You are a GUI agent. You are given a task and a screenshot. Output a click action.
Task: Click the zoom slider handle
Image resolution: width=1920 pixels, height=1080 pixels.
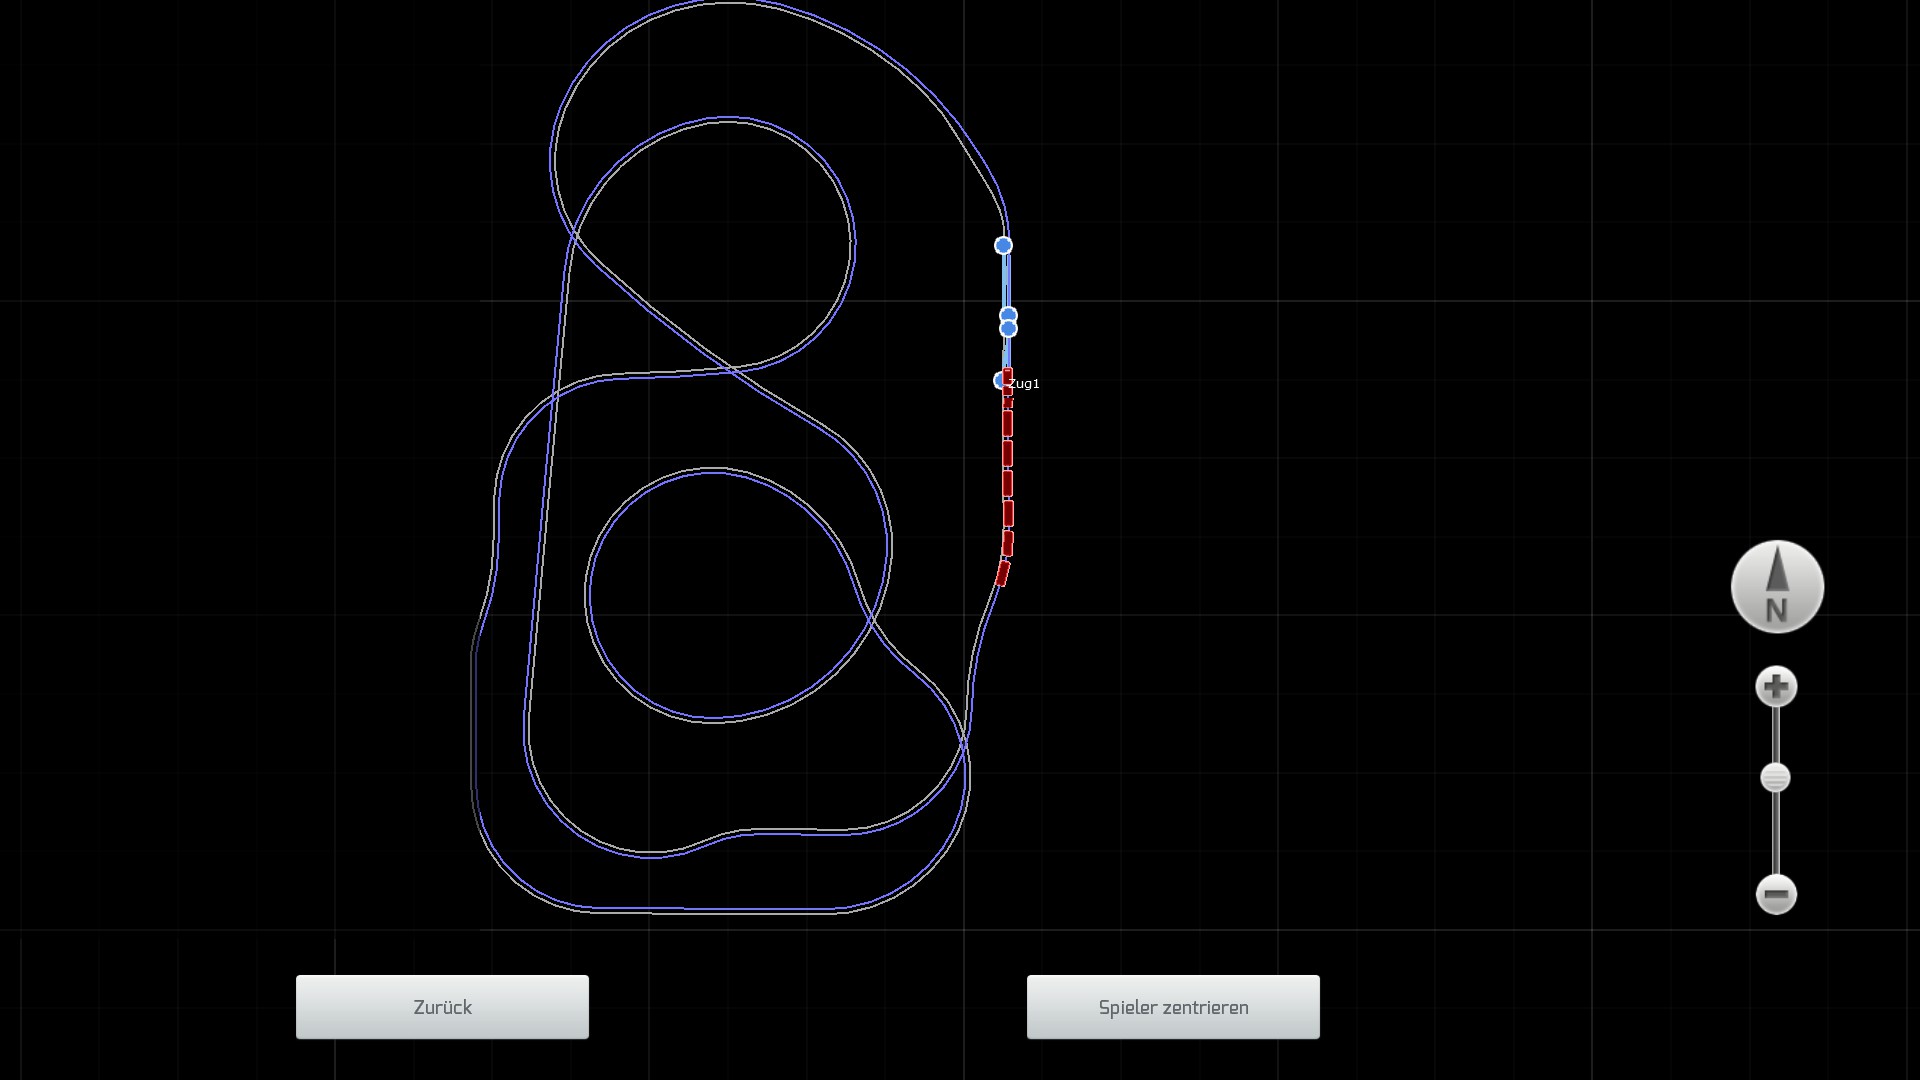pyautogui.click(x=1775, y=778)
